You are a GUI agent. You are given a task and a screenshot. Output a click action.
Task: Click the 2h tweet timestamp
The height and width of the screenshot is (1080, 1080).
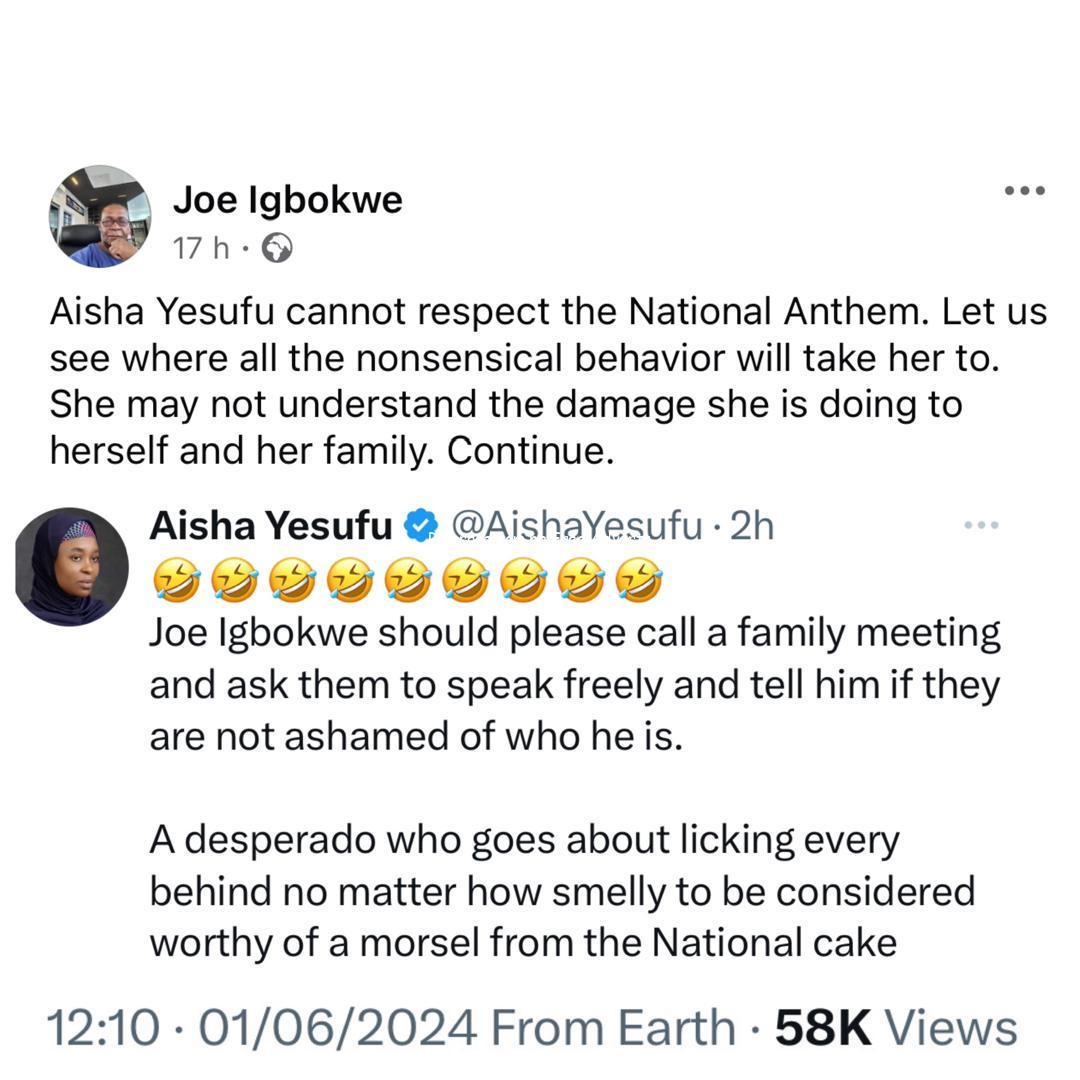[x=751, y=525]
